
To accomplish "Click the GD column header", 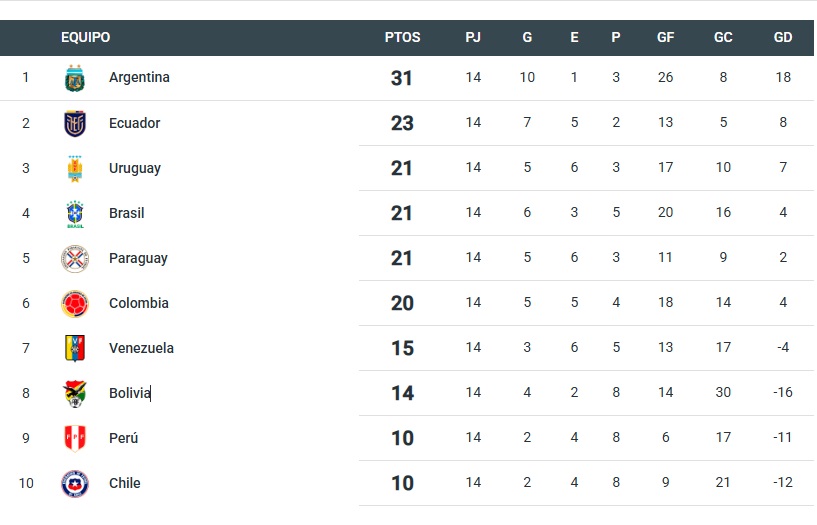I will 783,38.
